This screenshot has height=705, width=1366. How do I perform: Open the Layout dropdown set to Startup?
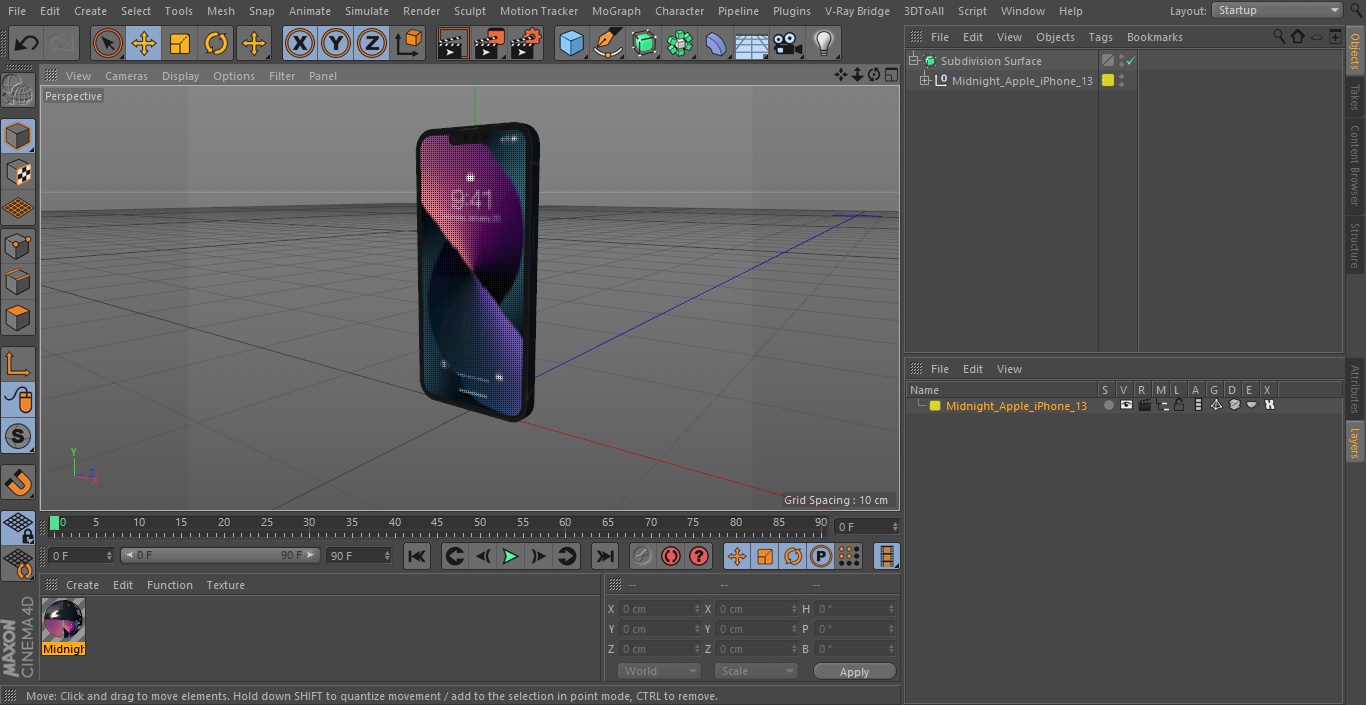pos(1278,10)
